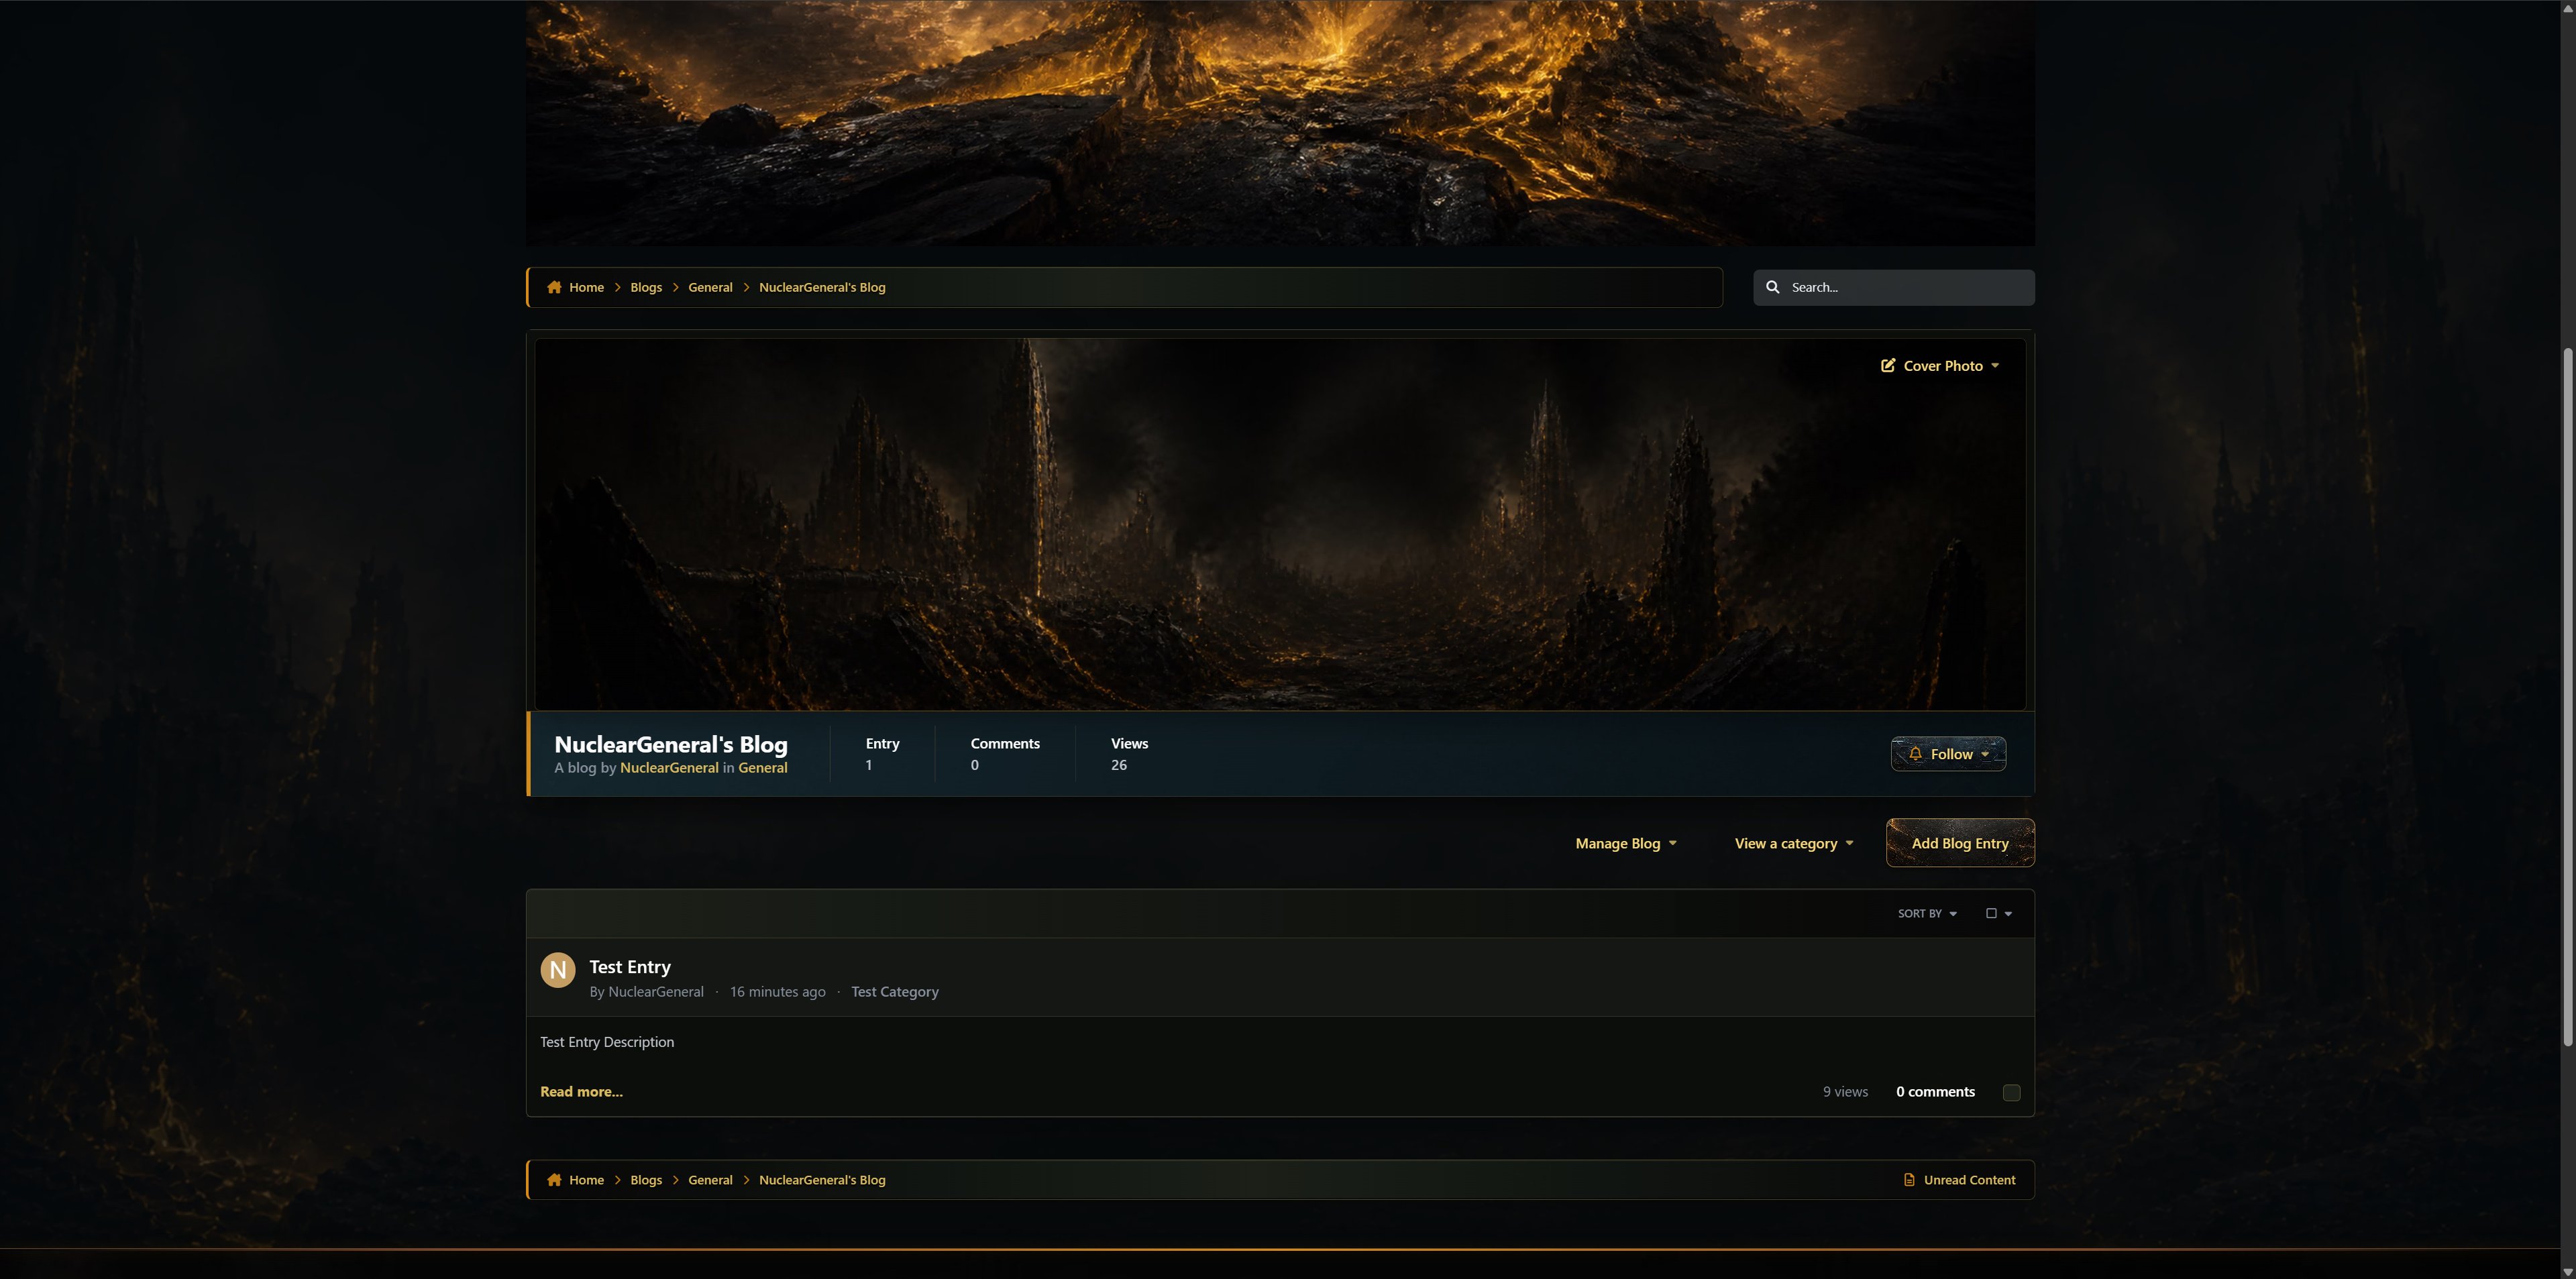Image resolution: width=2576 pixels, height=1279 pixels.
Task: Tick the Test Entry moderation checkbox
Action: point(2011,1093)
